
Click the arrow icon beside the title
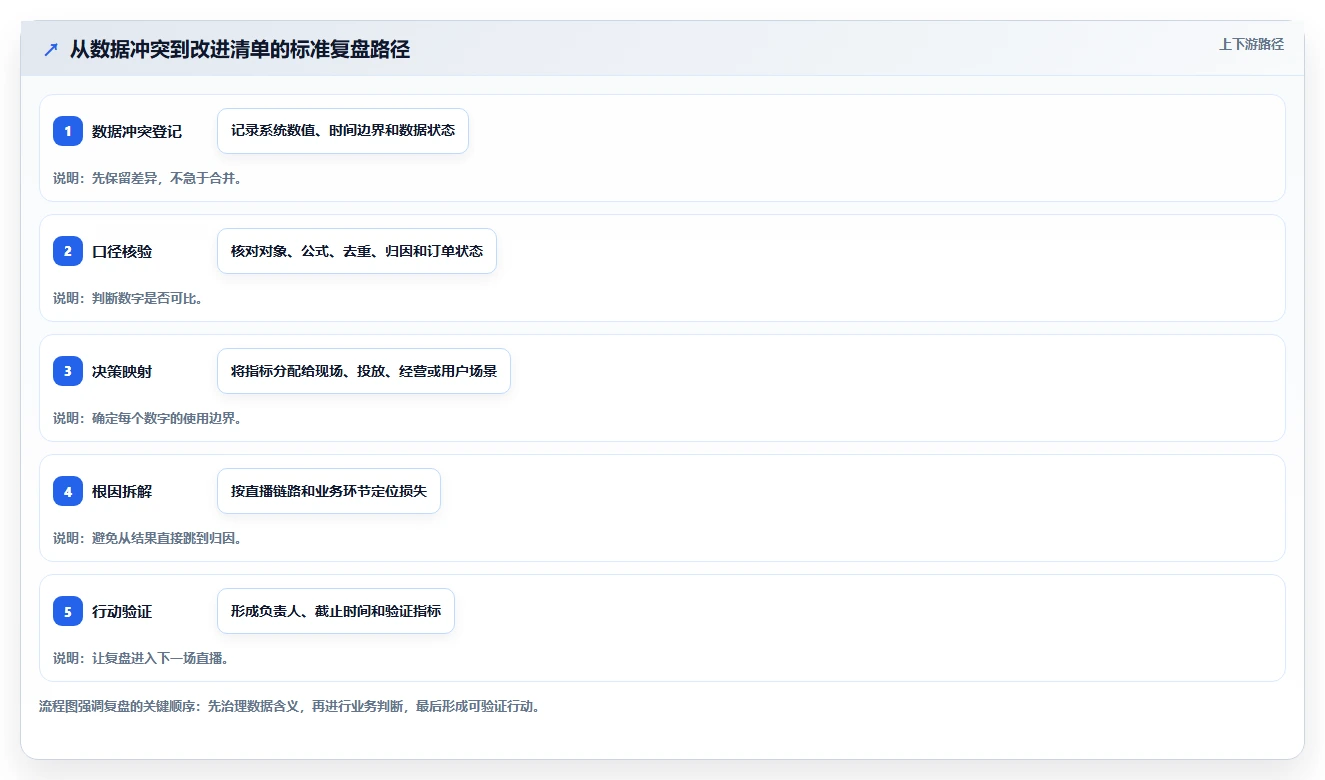[x=51, y=49]
